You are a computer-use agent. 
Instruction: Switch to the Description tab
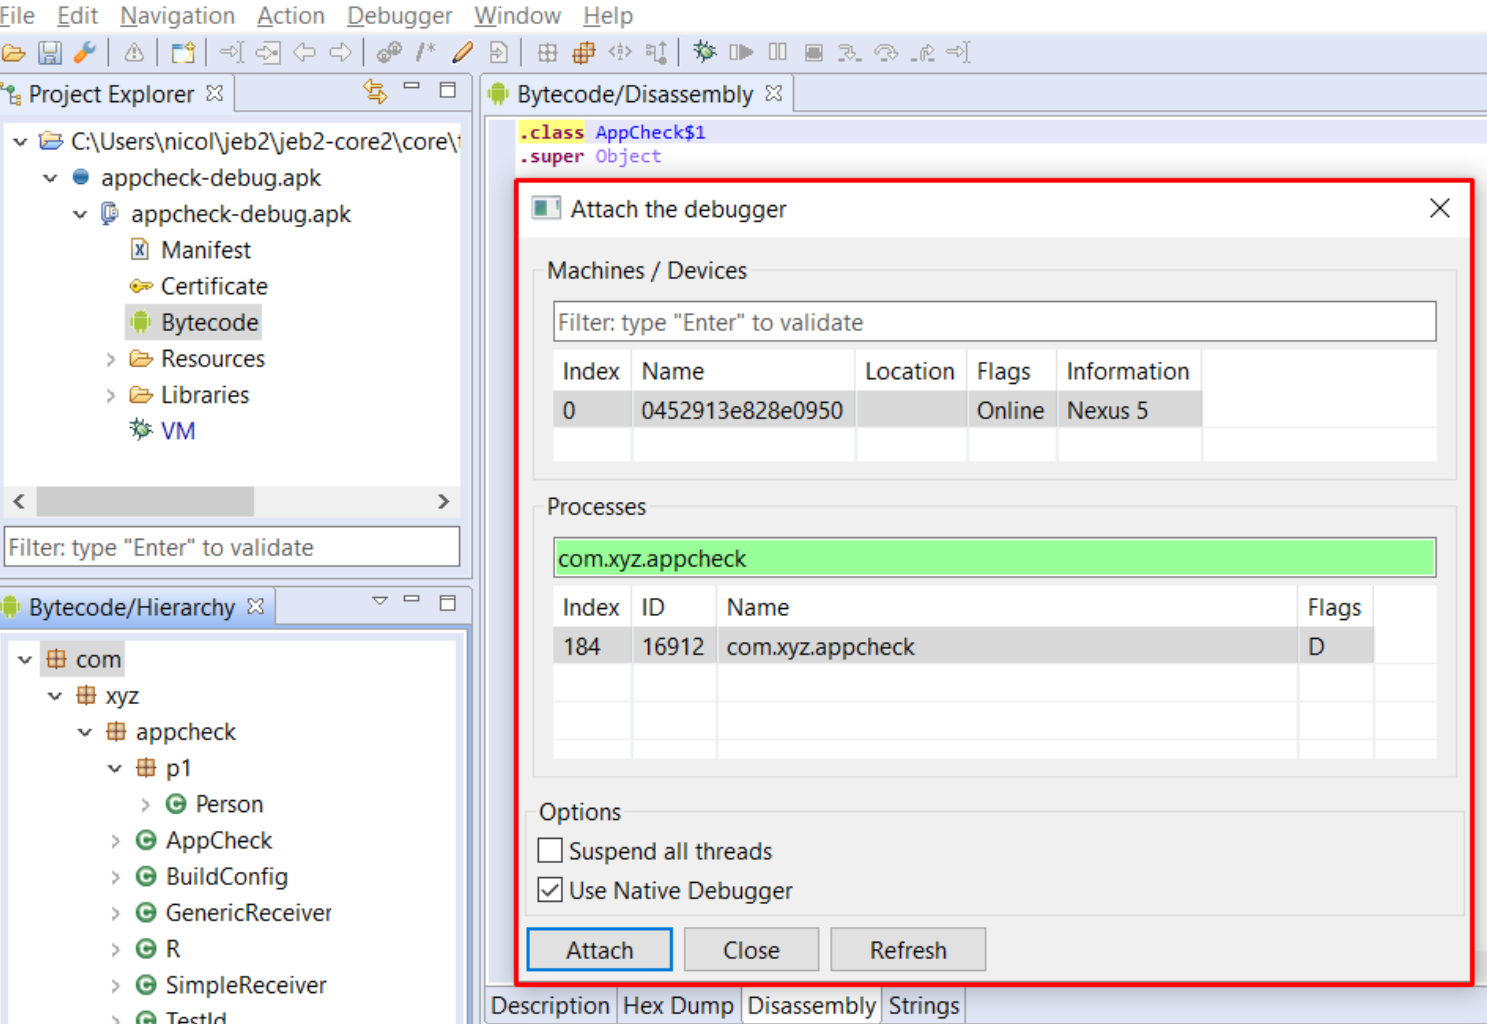coord(550,1005)
